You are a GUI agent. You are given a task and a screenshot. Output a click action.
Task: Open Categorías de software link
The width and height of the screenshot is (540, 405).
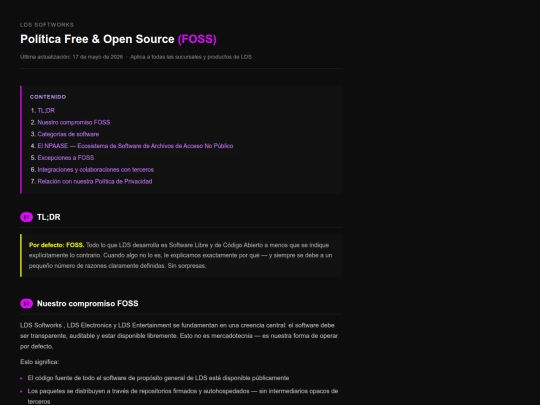point(68,134)
